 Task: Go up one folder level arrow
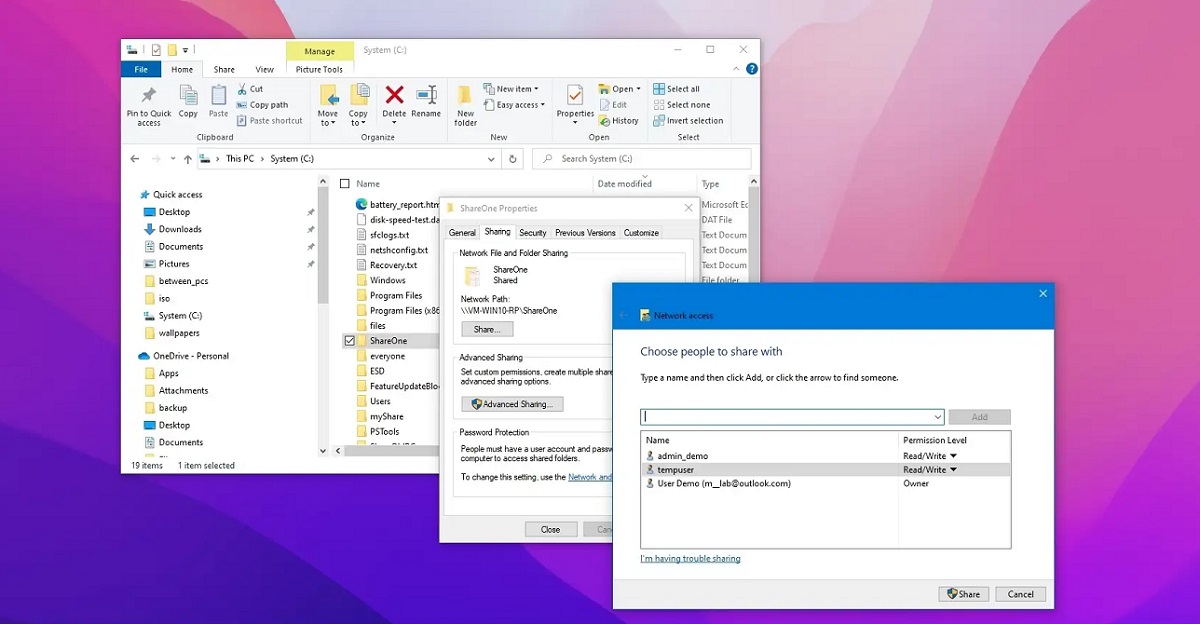tap(187, 159)
